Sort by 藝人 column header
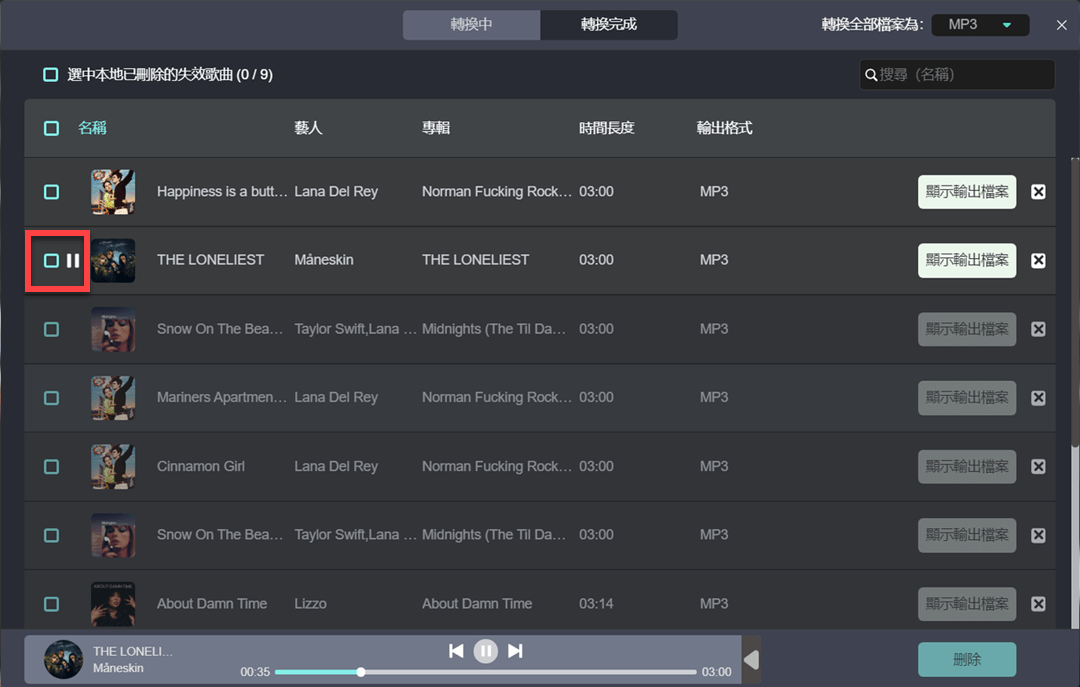 tap(308, 128)
